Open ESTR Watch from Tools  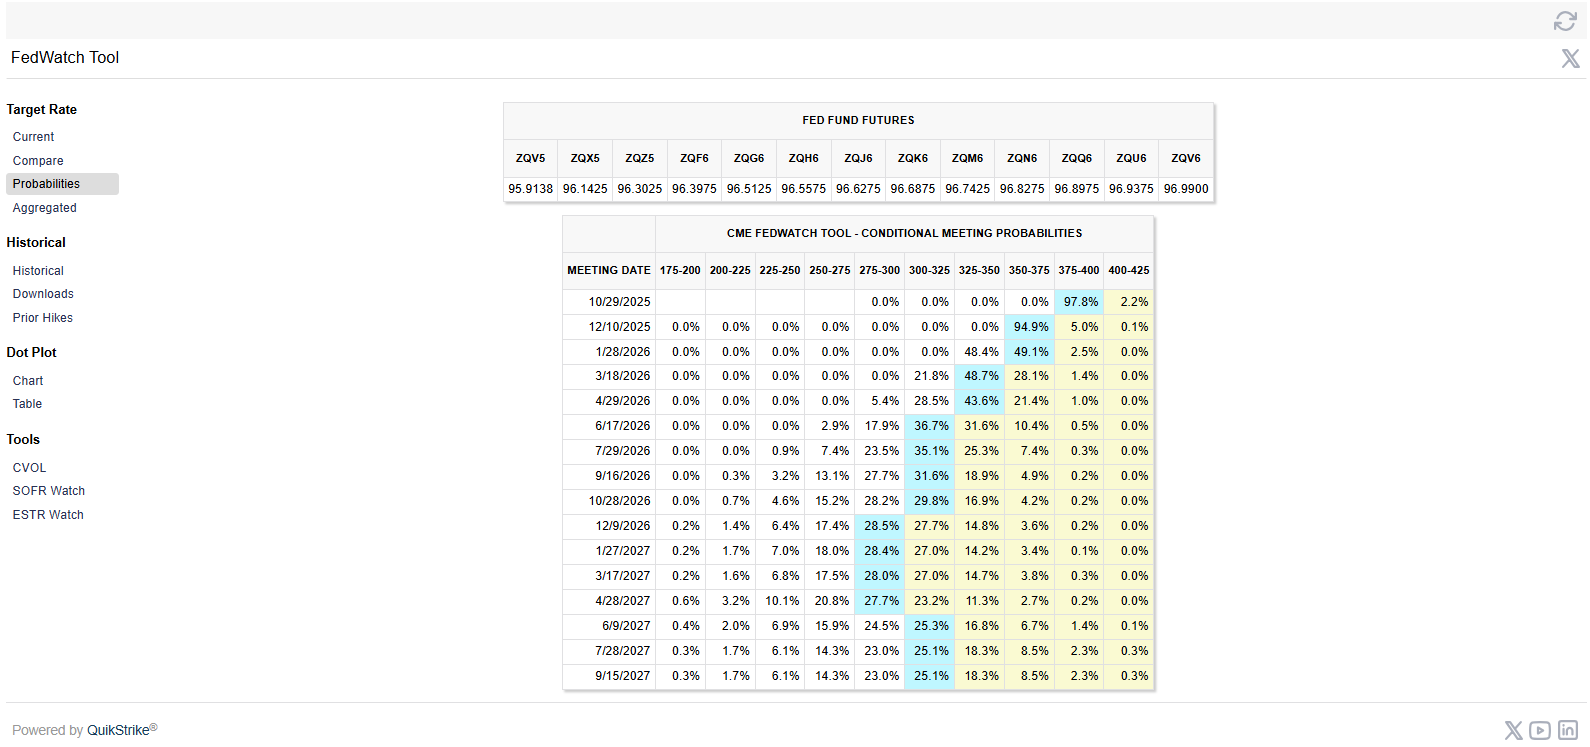[48, 515]
